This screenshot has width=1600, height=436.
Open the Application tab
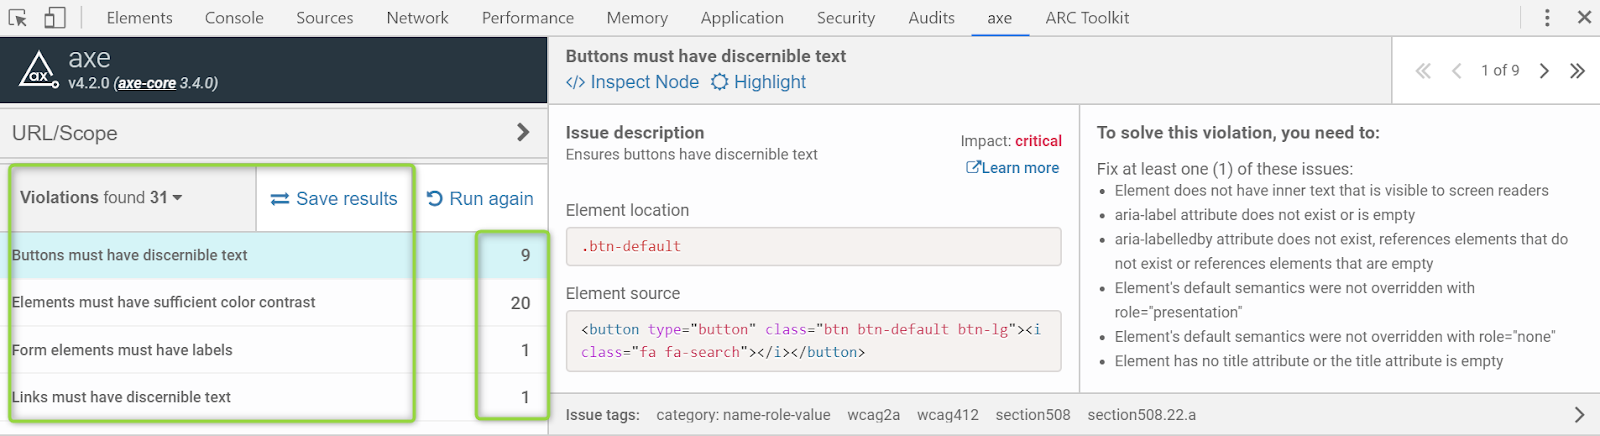[x=742, y=18]
